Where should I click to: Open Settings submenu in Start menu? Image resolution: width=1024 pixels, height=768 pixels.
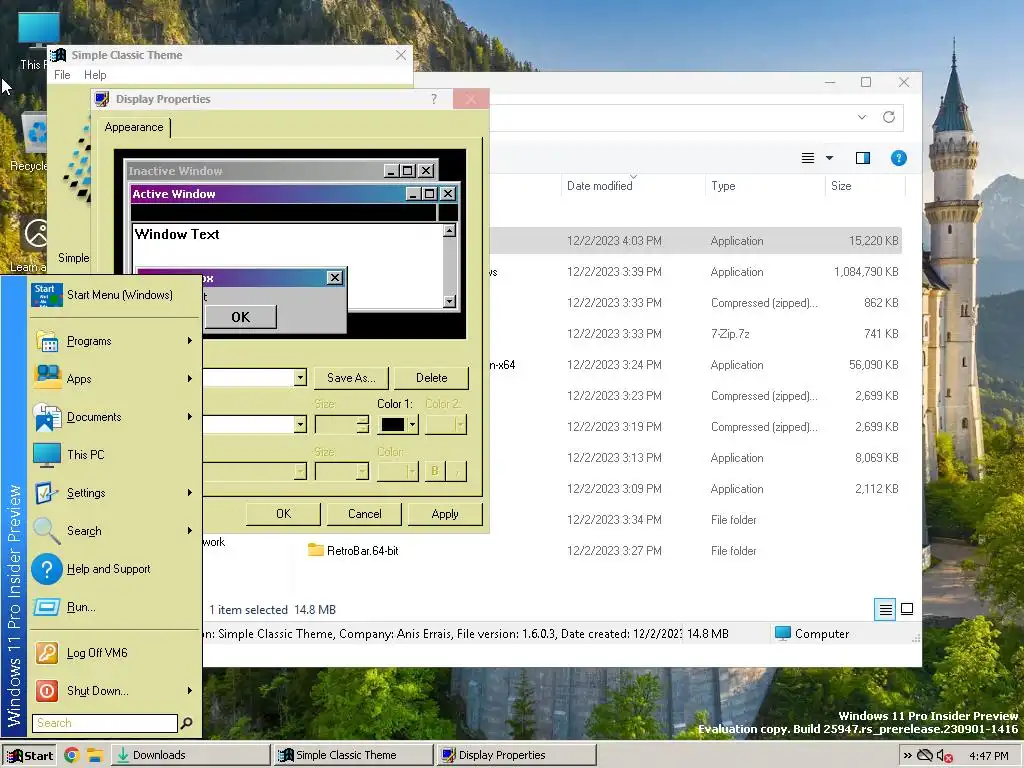click(114, 492)
